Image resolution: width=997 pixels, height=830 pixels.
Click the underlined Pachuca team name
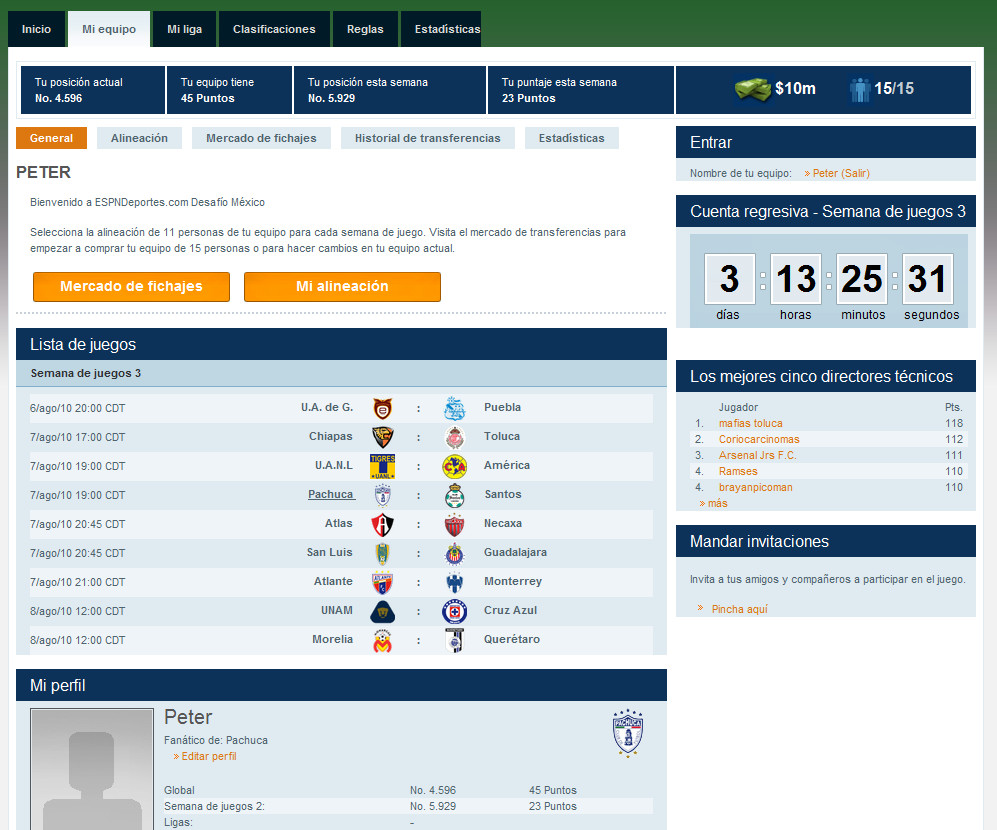(x=331, y=494)
